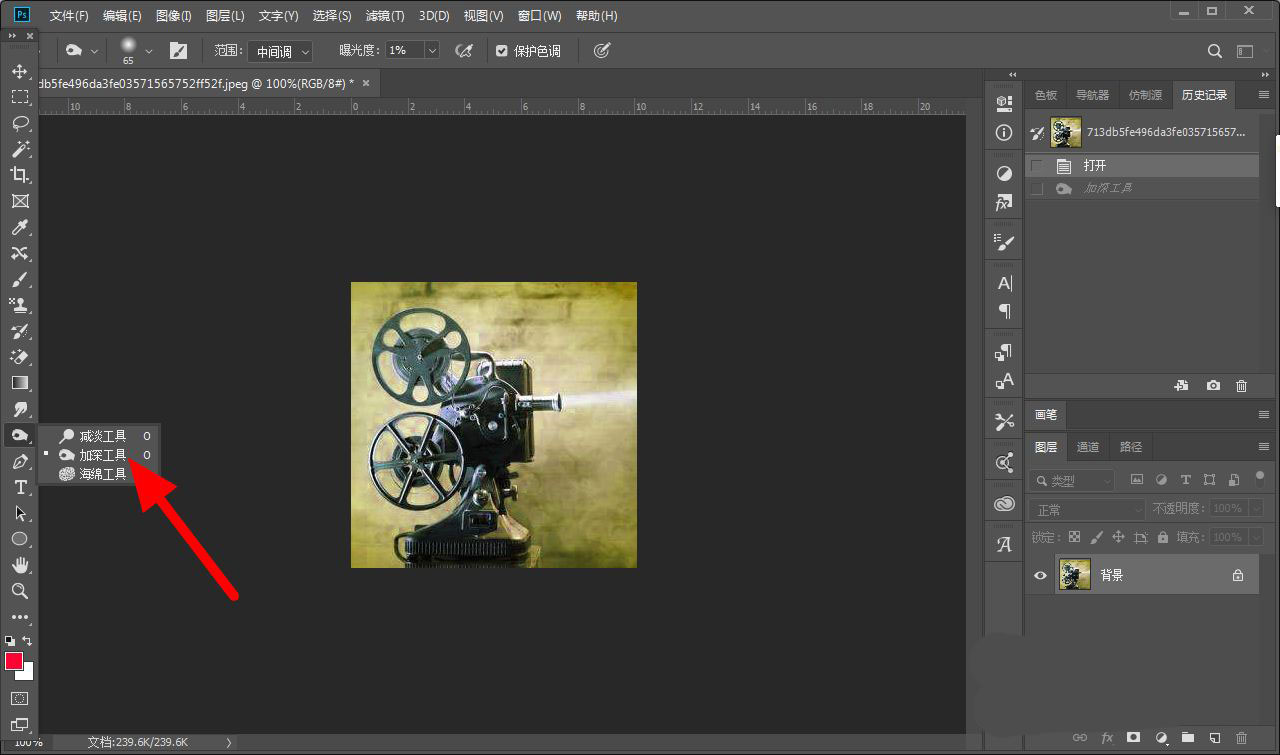
Task: Select the Horizontal Type tool
Action: tap(19, 487)
